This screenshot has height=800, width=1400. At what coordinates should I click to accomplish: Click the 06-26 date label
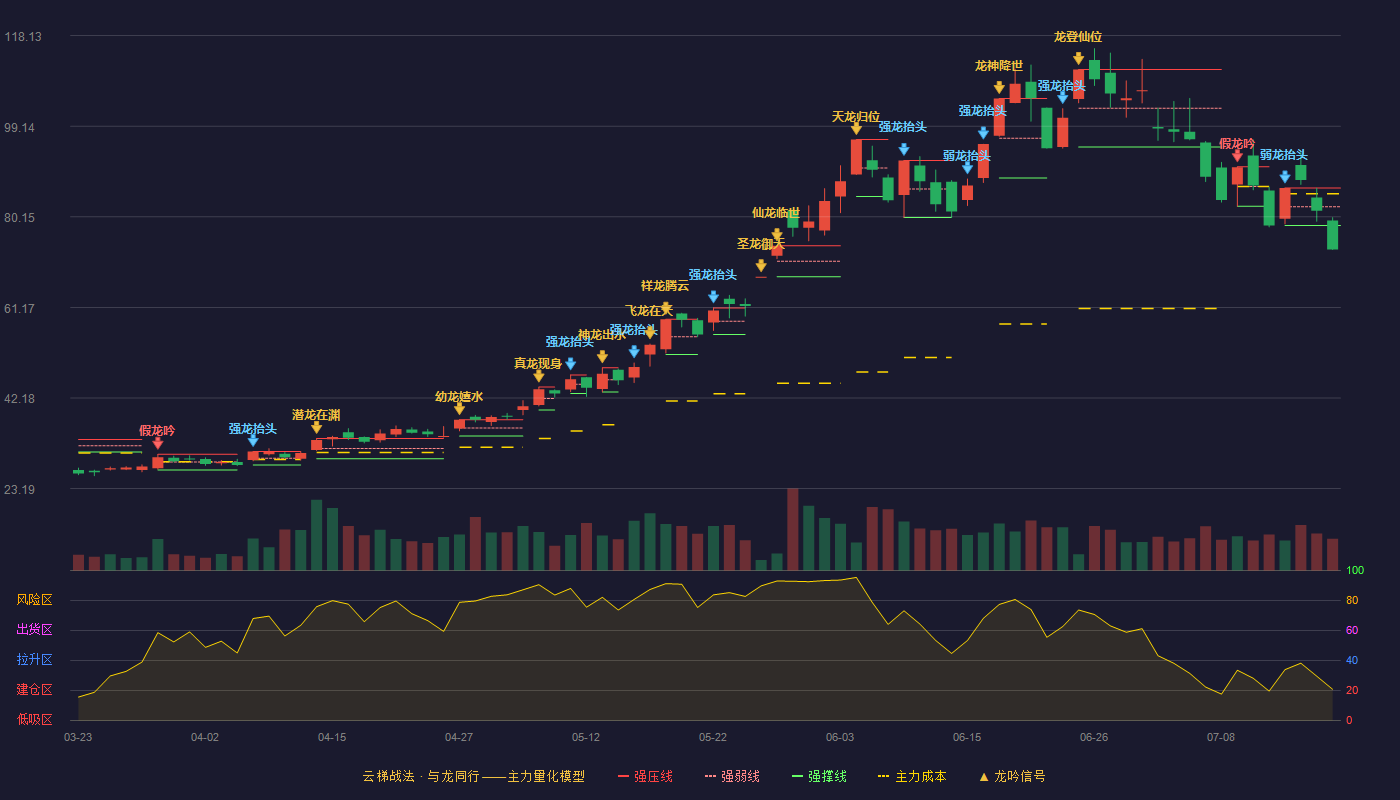[x=1094, y=737]
